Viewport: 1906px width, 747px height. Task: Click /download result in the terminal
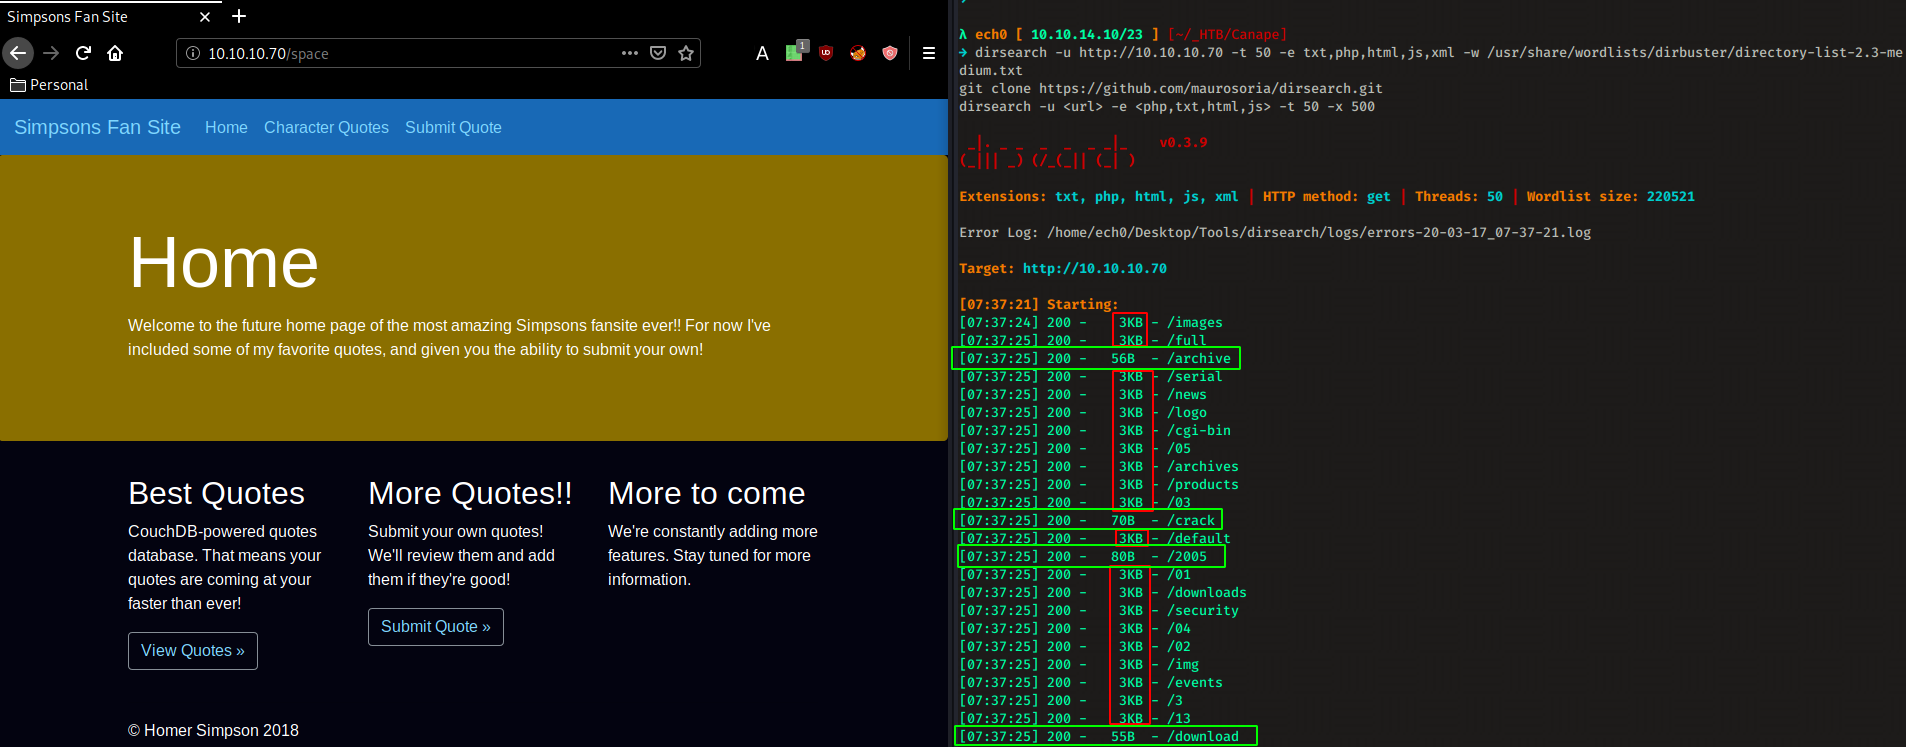click(1203, 736)
